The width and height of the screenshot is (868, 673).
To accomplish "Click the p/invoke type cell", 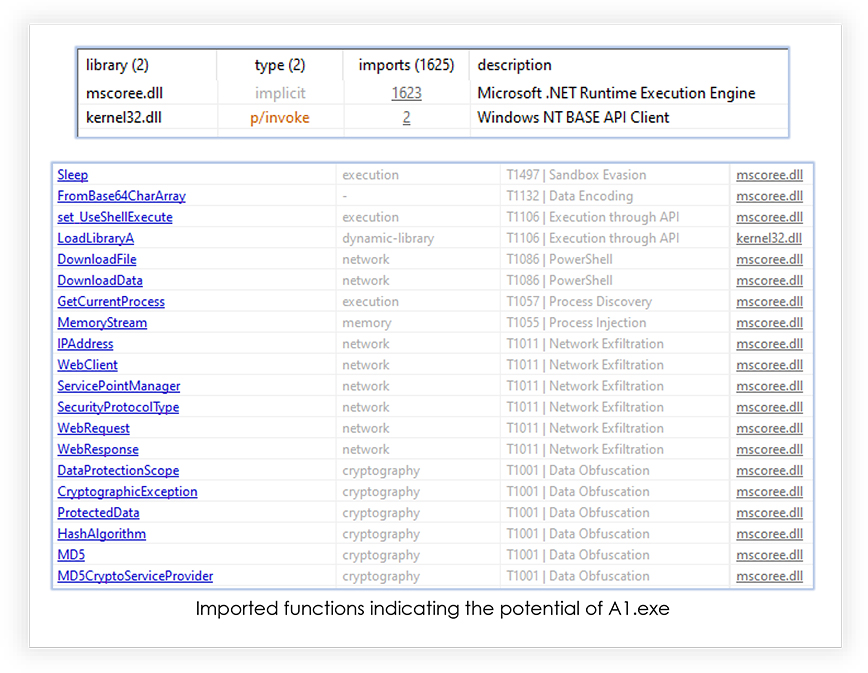I will (280, 117).
